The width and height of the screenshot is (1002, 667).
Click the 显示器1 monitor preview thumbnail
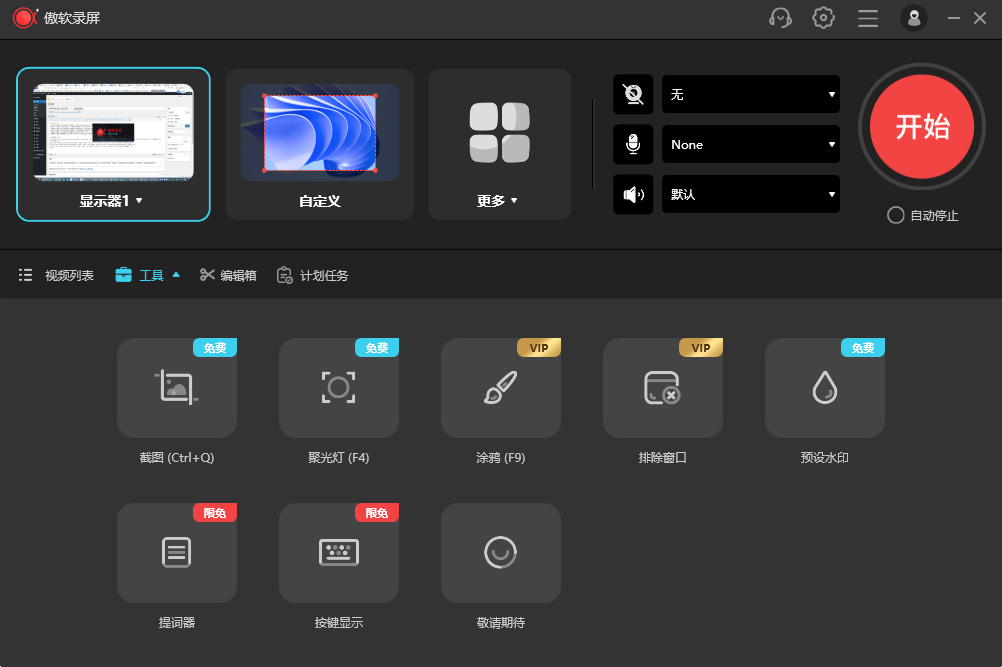(x=113, y=133)
